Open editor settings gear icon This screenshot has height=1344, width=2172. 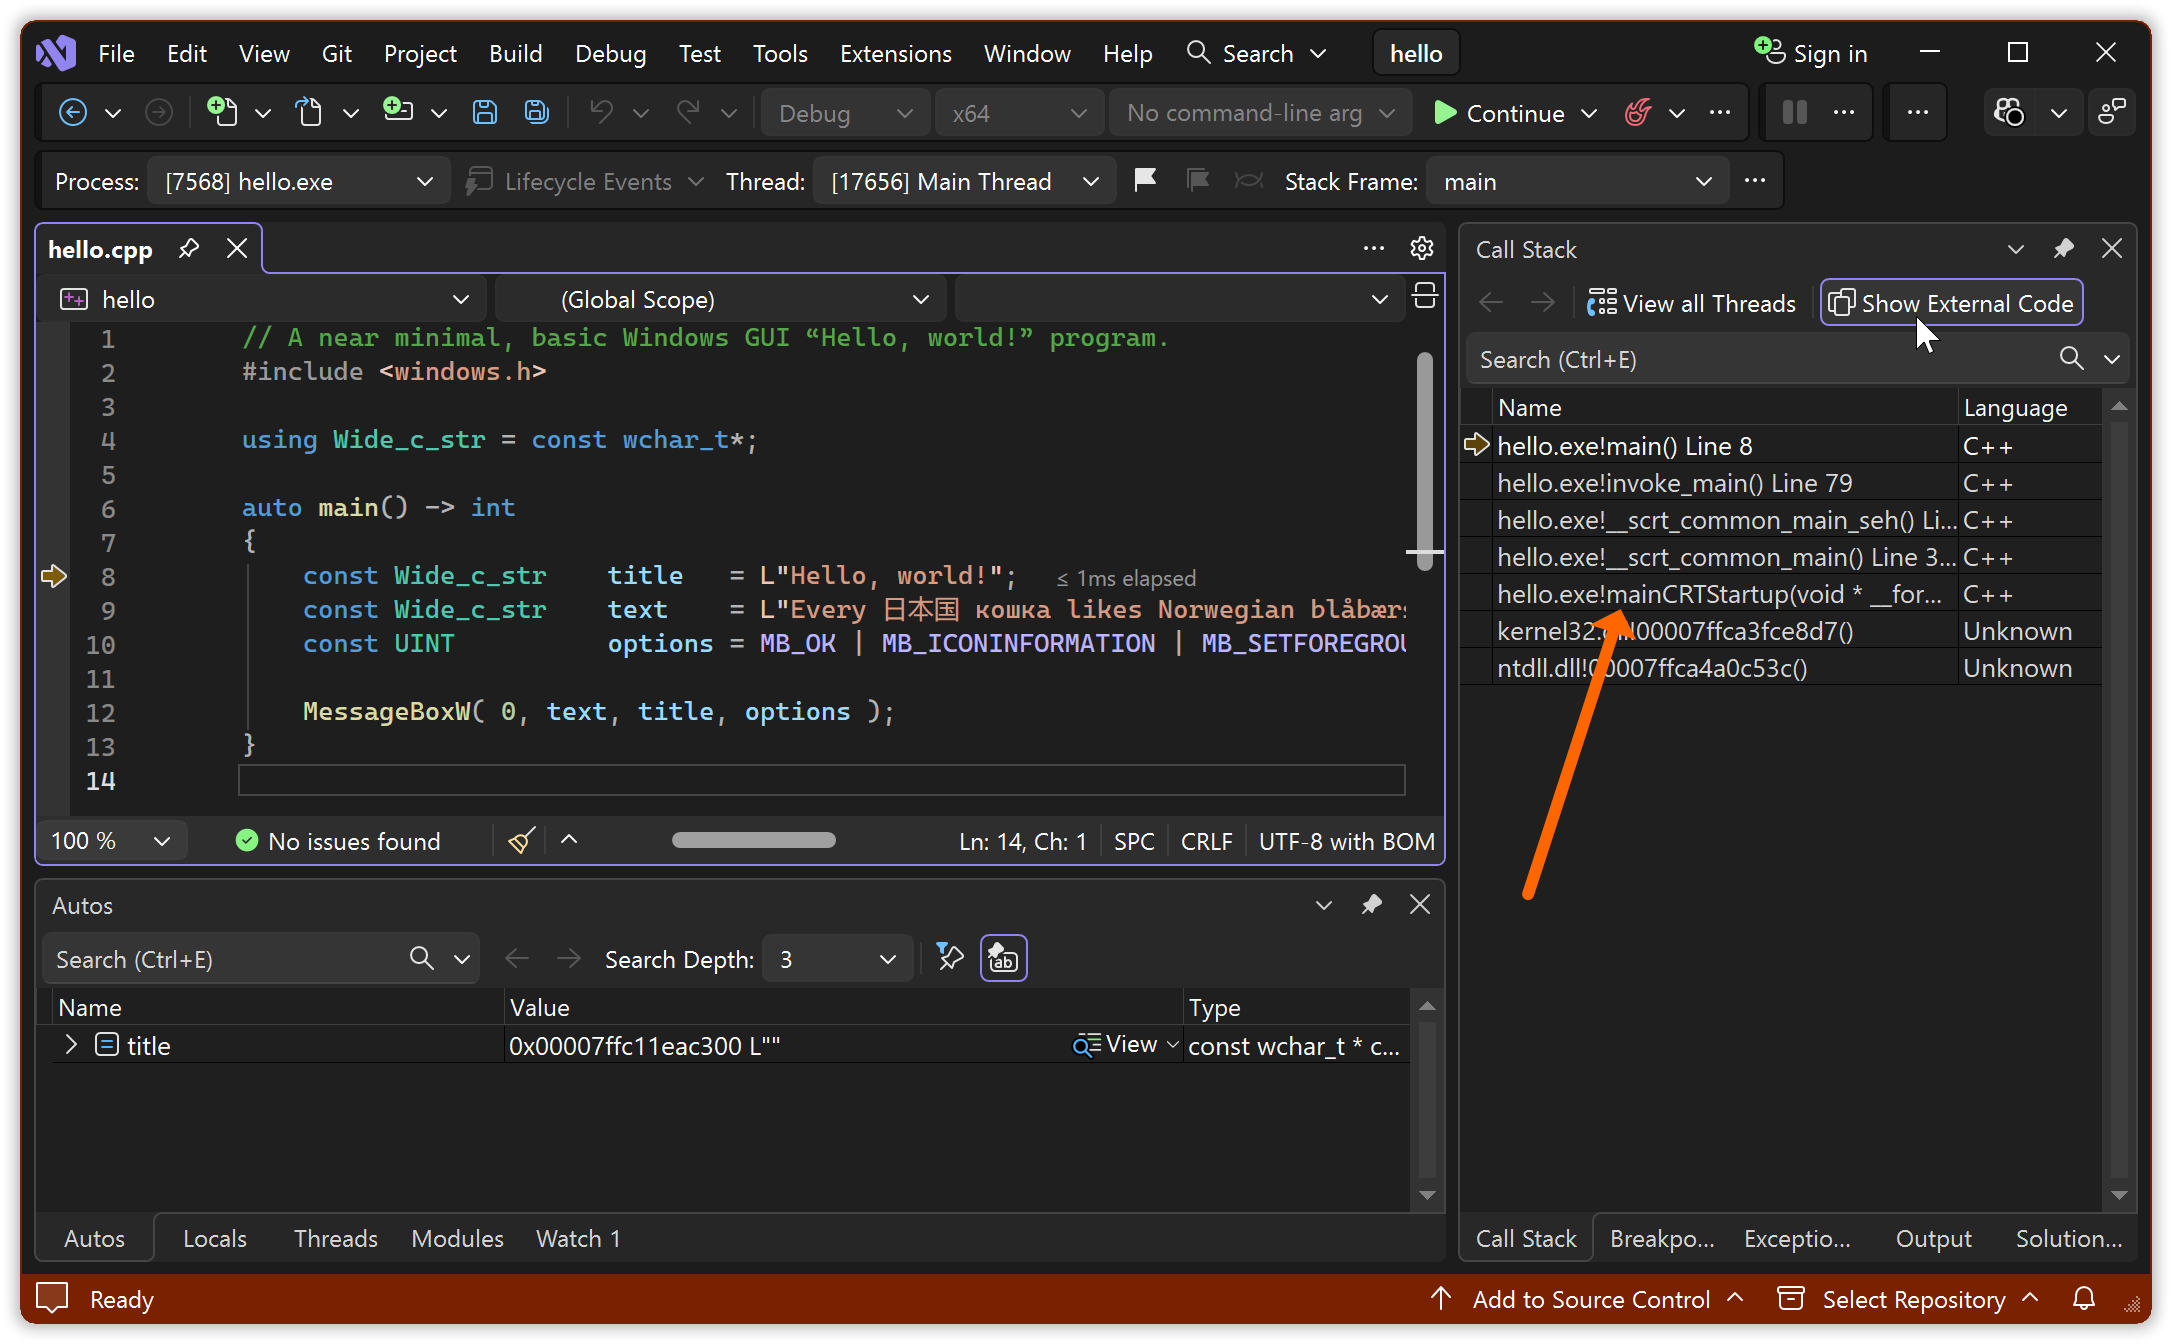click(x=1422, y=248)
